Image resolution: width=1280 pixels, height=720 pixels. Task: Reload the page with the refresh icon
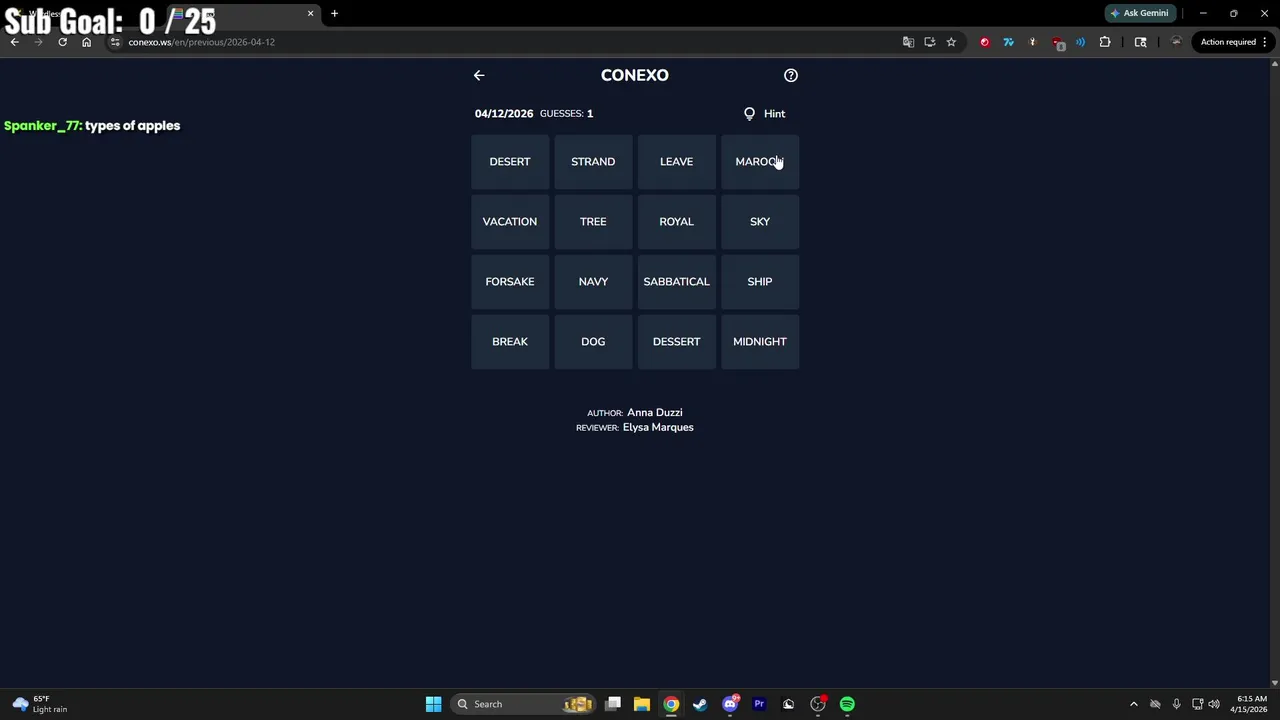tap(62, 42)
